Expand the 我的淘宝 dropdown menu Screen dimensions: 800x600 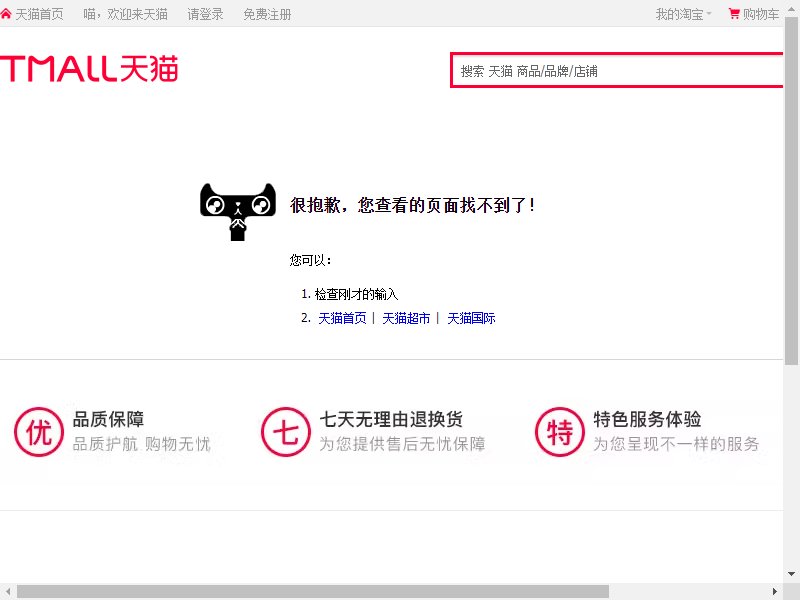pyautogui.click(x=683, y=14)
